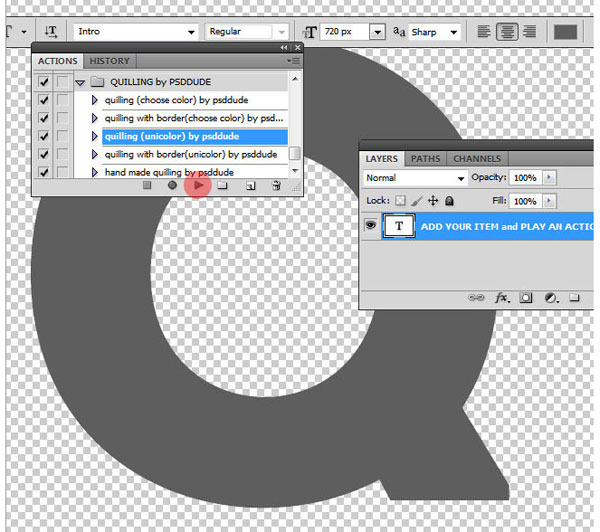This screenshot has height=532, width=600.
Task: Create new adjustment layer
Action: point(551,298)
